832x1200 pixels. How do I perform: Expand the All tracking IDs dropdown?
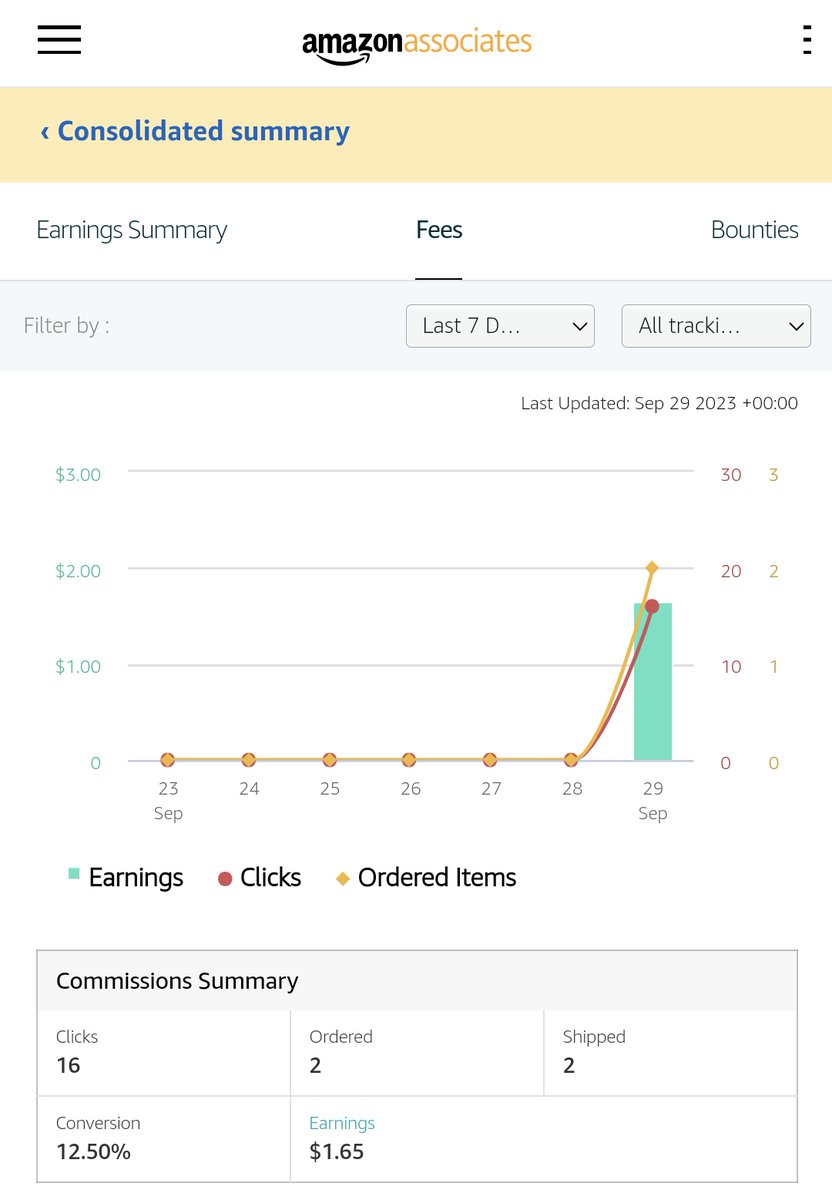(x=716, y=326)
